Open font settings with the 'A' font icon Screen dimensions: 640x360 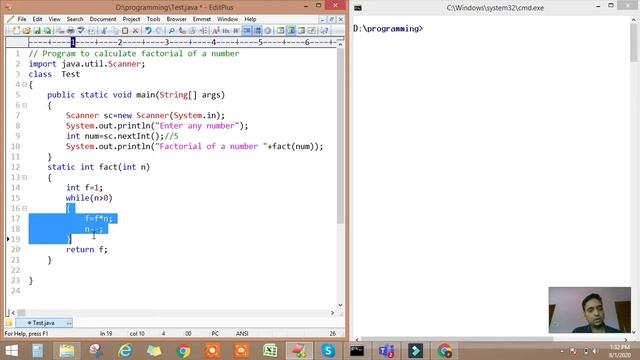(x=216, y=31)
